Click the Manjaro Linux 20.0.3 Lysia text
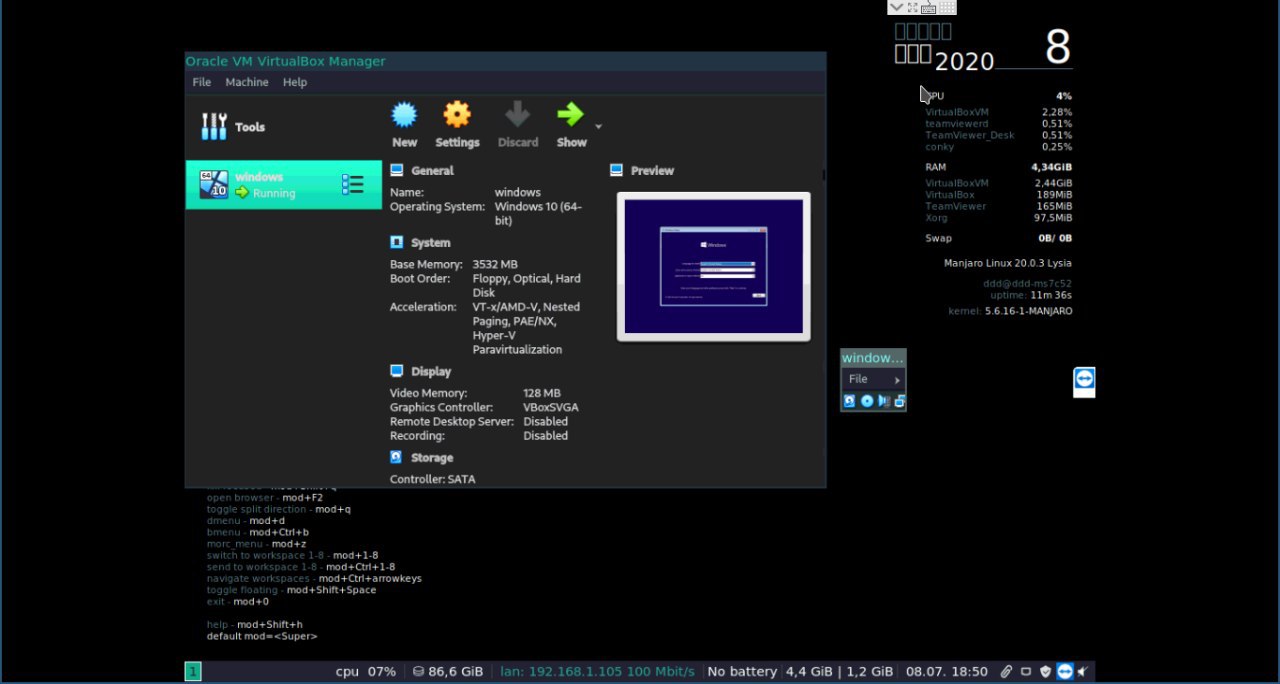The width and height of the screenshot is (1280, 684). [x=1008, y=263]
